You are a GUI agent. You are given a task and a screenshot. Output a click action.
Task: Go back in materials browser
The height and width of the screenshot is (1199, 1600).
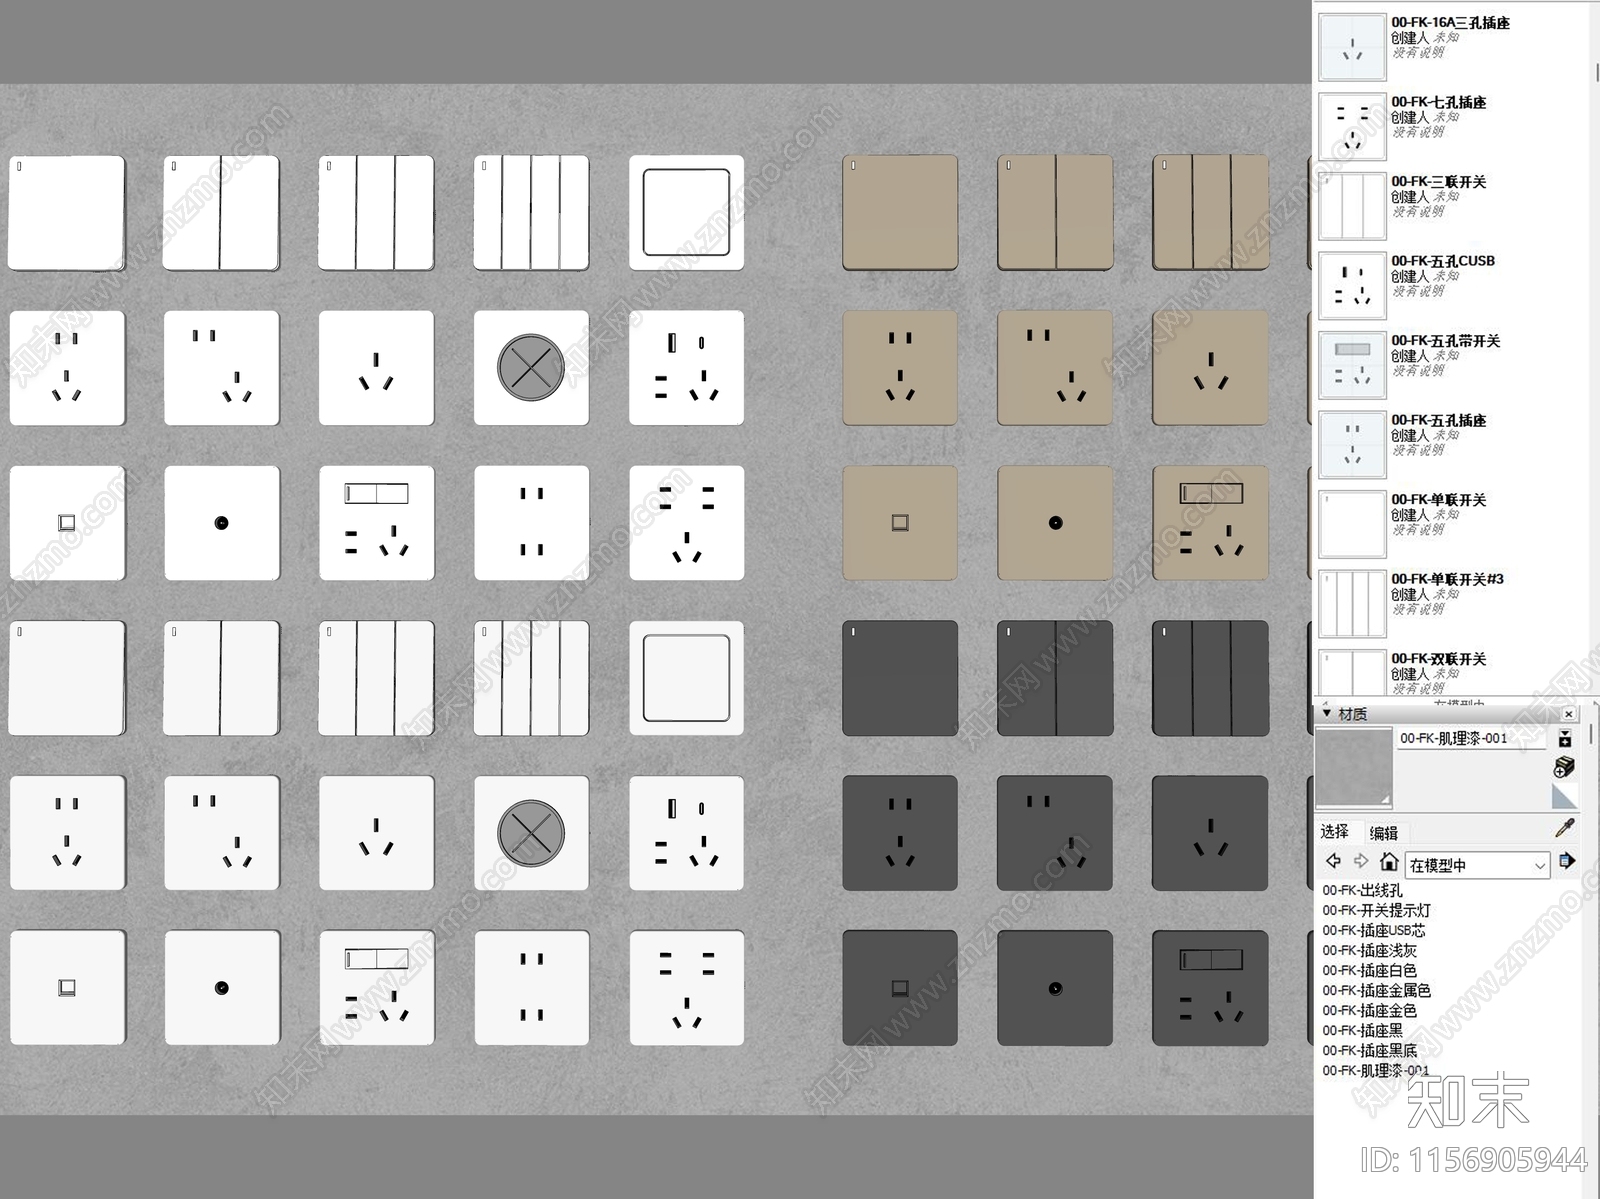point(1333,861)
